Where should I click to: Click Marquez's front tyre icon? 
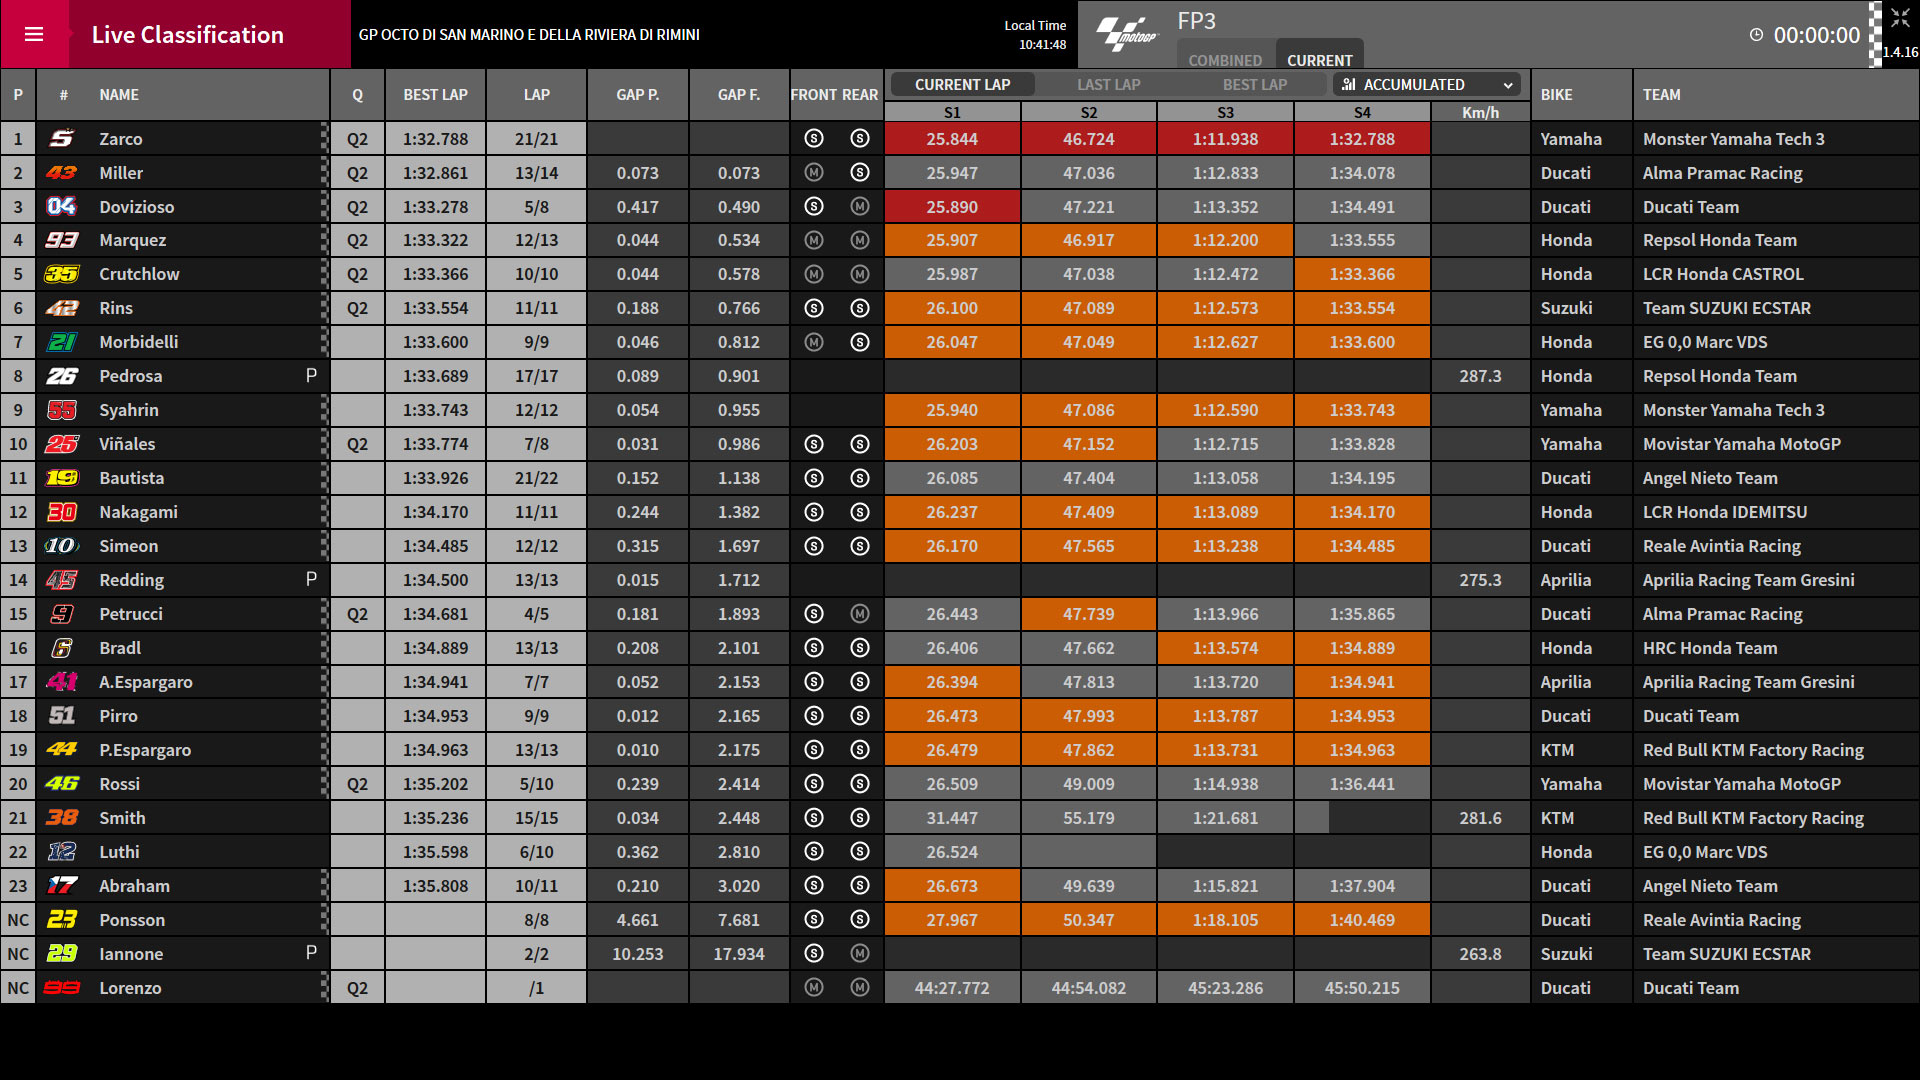[x=814, y=240]
